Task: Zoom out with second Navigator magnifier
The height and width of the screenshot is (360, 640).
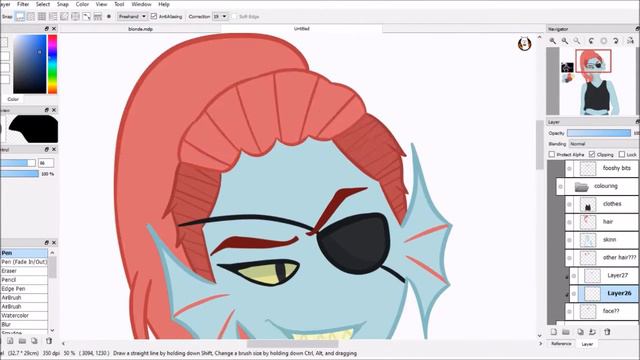Action: pyautogui.click(x=564, y=41)
